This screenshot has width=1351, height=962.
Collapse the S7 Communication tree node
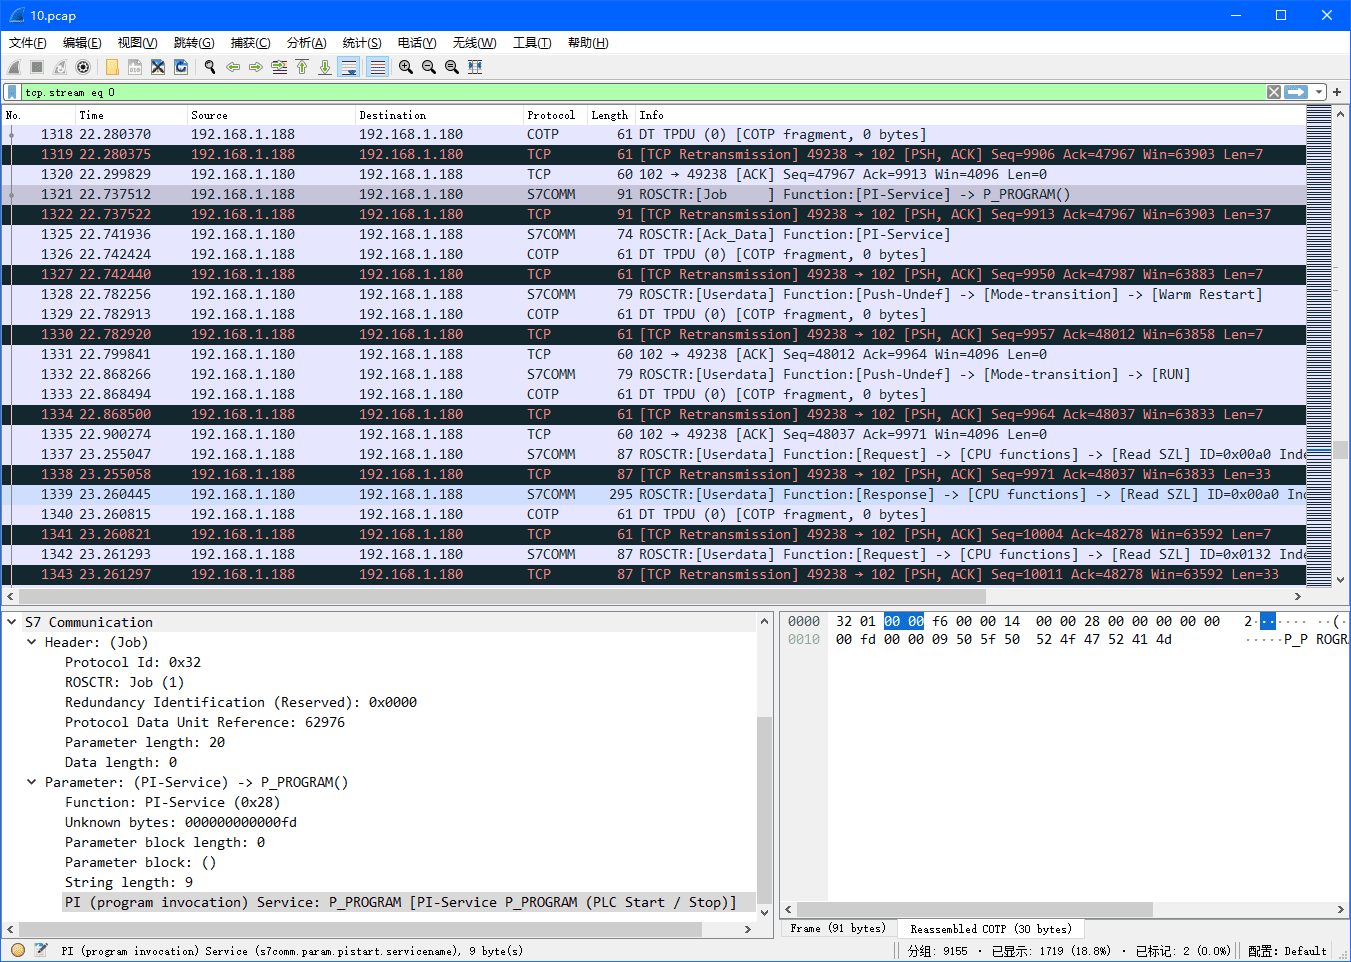[x=12, y=622]
